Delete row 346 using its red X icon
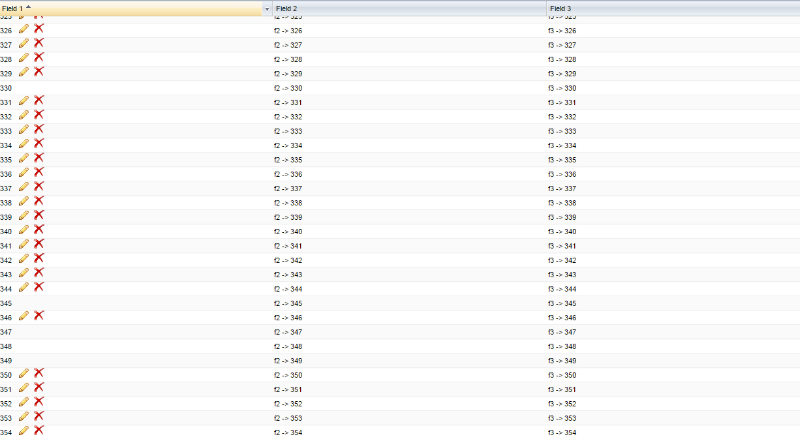 click(39, 315)
